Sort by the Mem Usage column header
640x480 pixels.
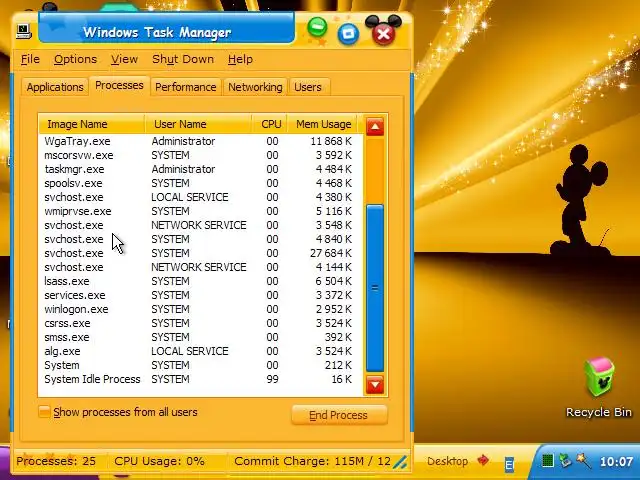coord(322,124)
